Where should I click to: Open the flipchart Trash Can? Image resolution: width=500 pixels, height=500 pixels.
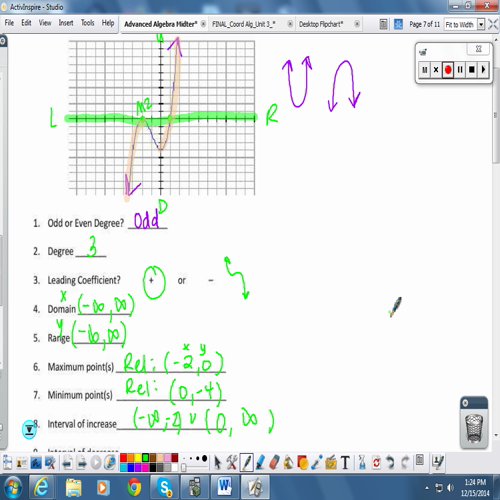pos(474,428)
